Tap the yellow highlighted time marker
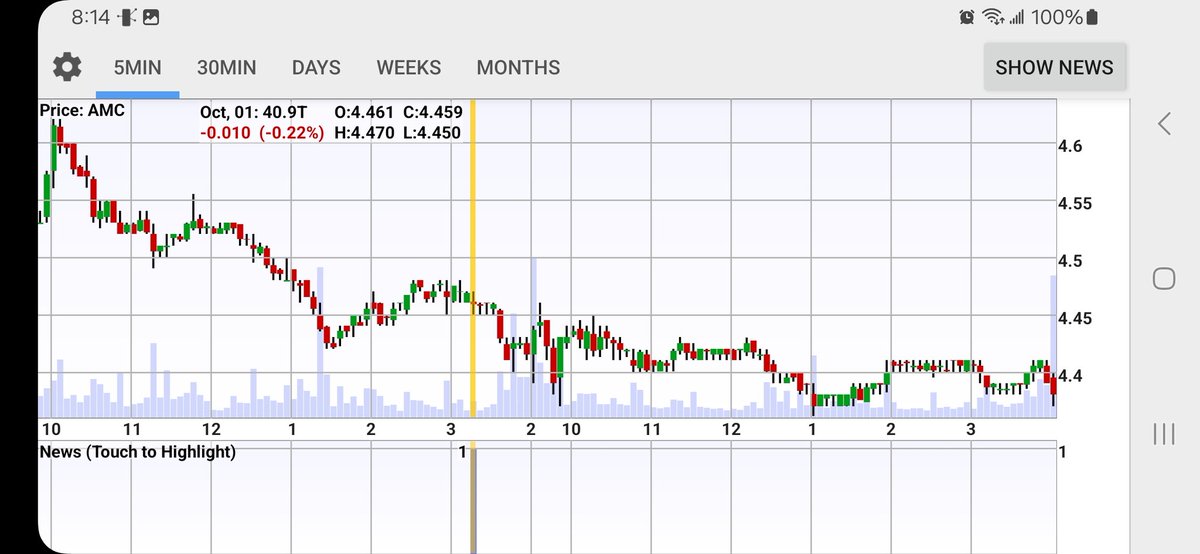The image size is (1200, 554). point(473,258)
